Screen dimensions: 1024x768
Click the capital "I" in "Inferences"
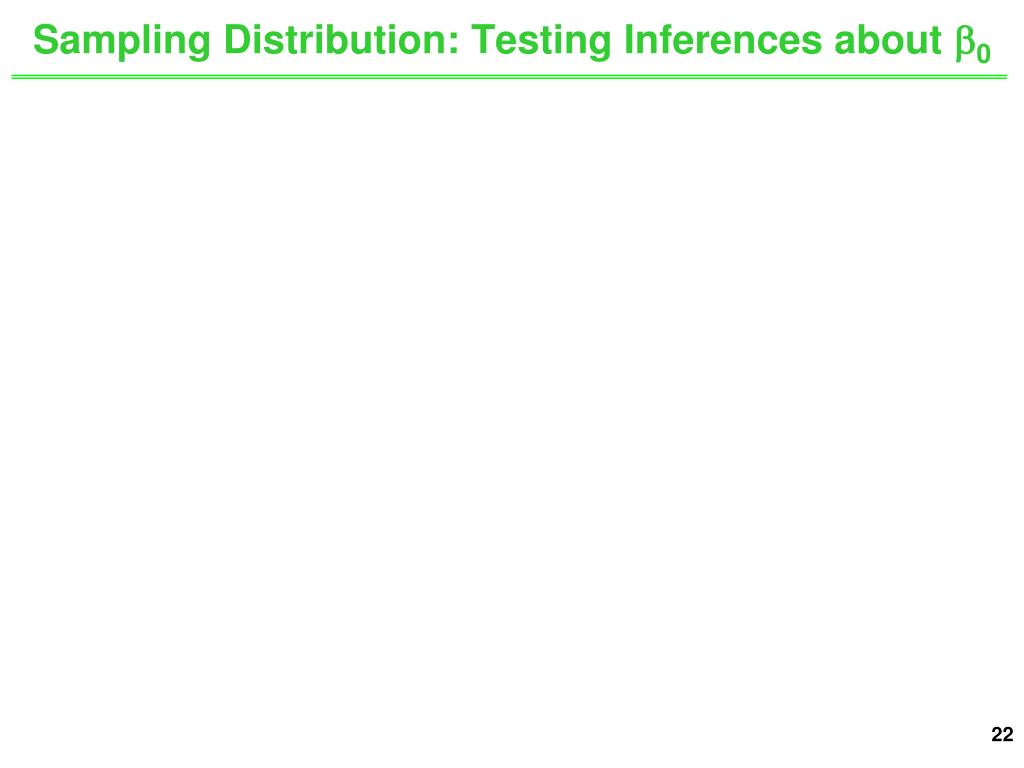629,40
